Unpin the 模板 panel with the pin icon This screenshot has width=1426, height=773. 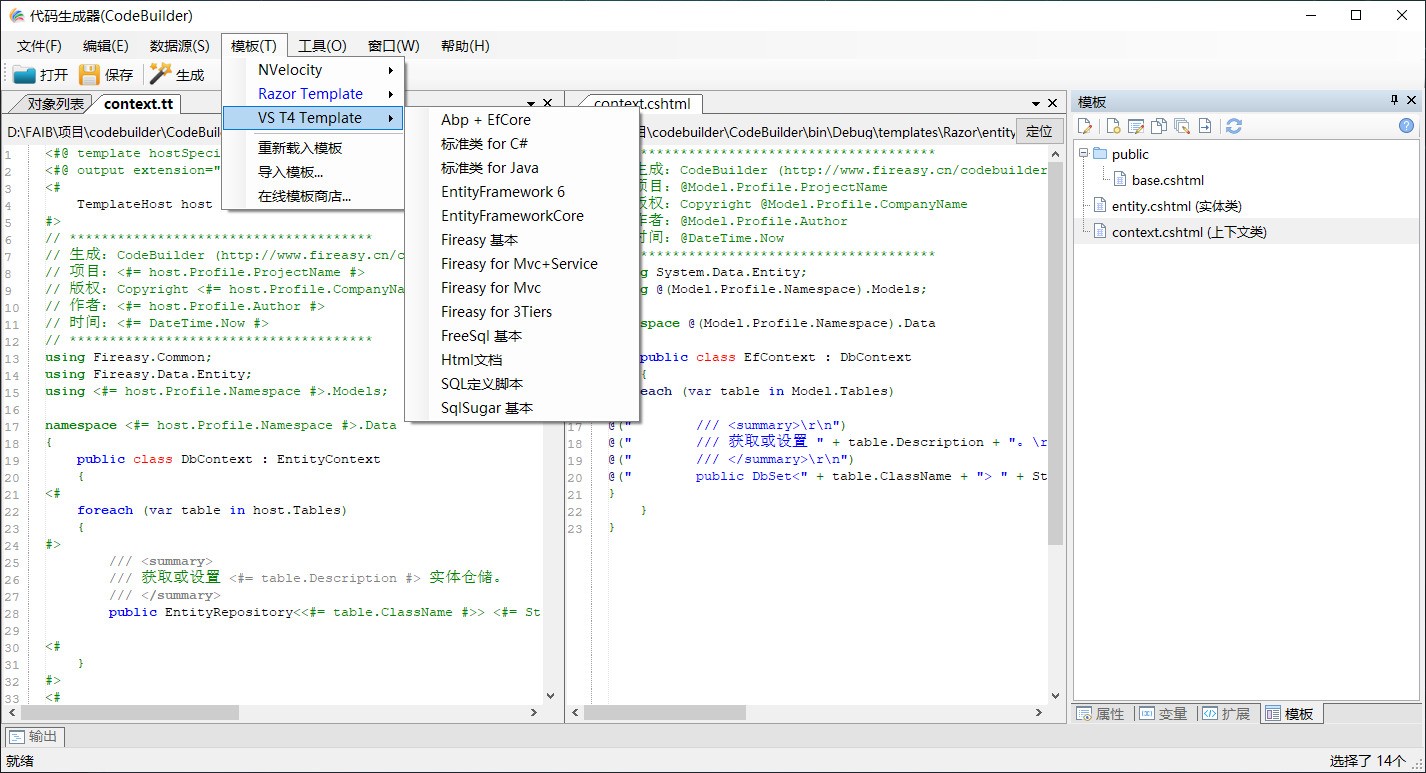(1394, 100)
